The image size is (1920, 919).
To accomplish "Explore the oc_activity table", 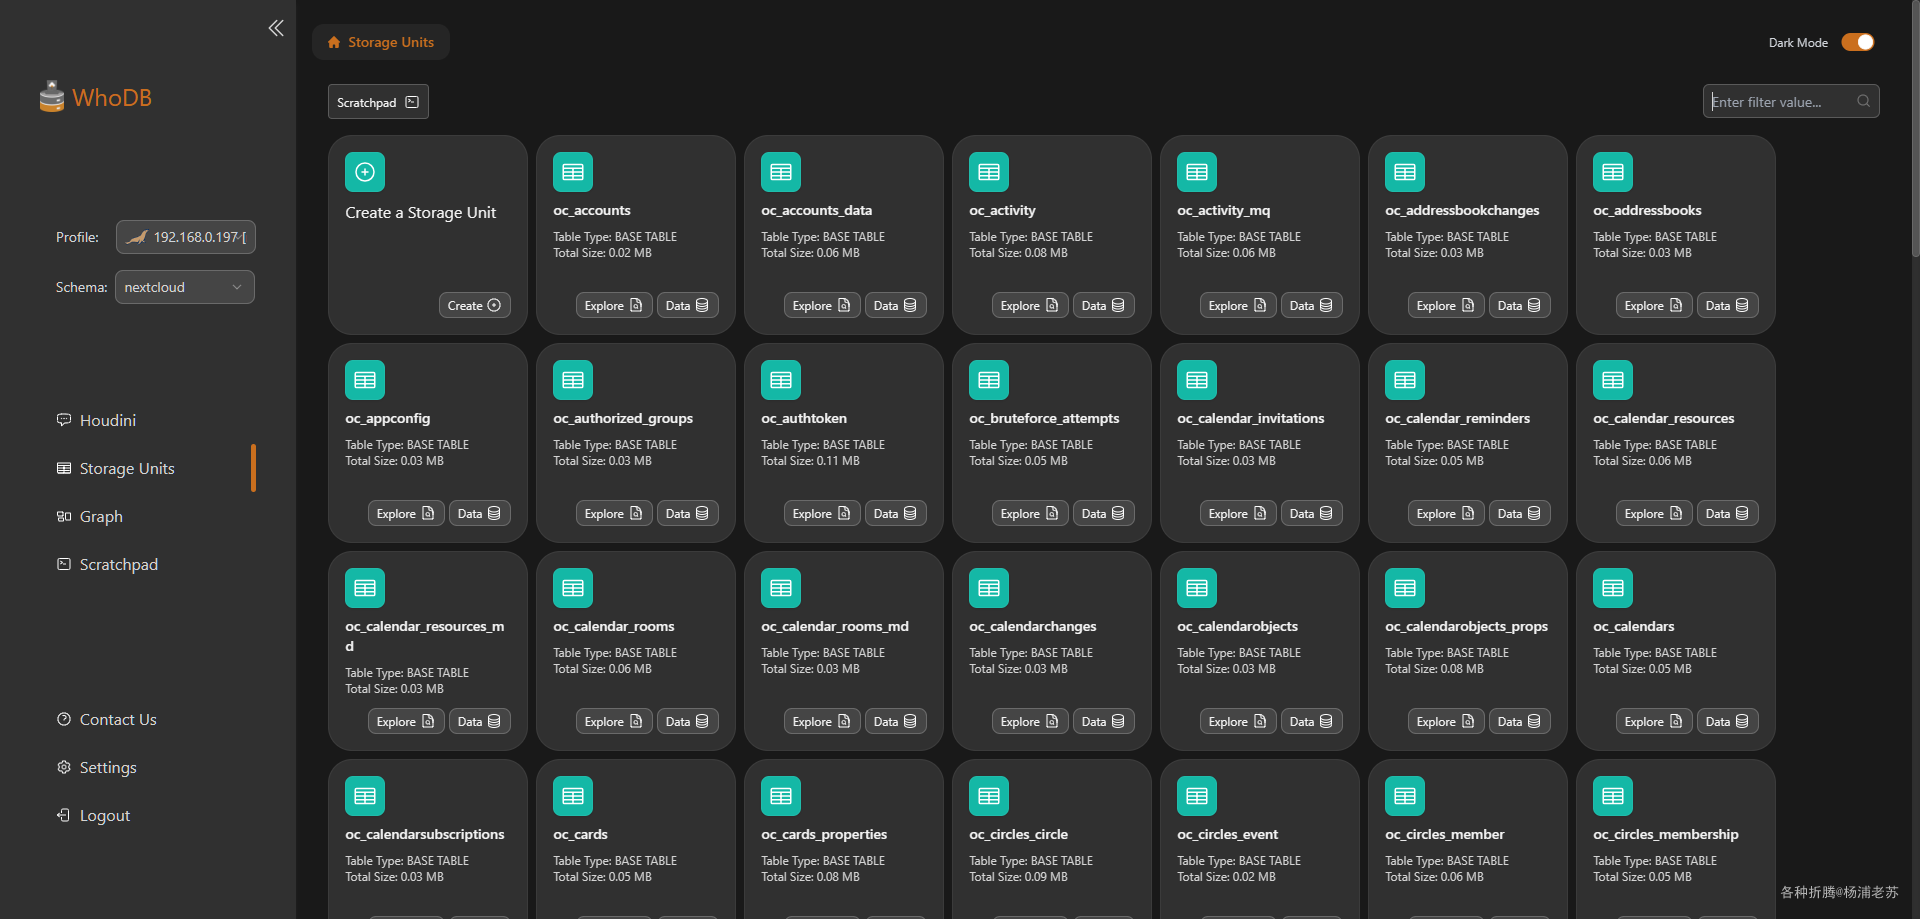I will click(1030, 306).
